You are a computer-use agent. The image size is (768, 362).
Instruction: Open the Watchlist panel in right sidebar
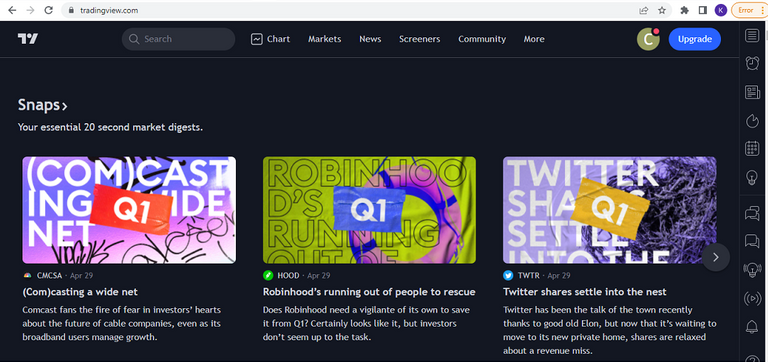[752, 36]
